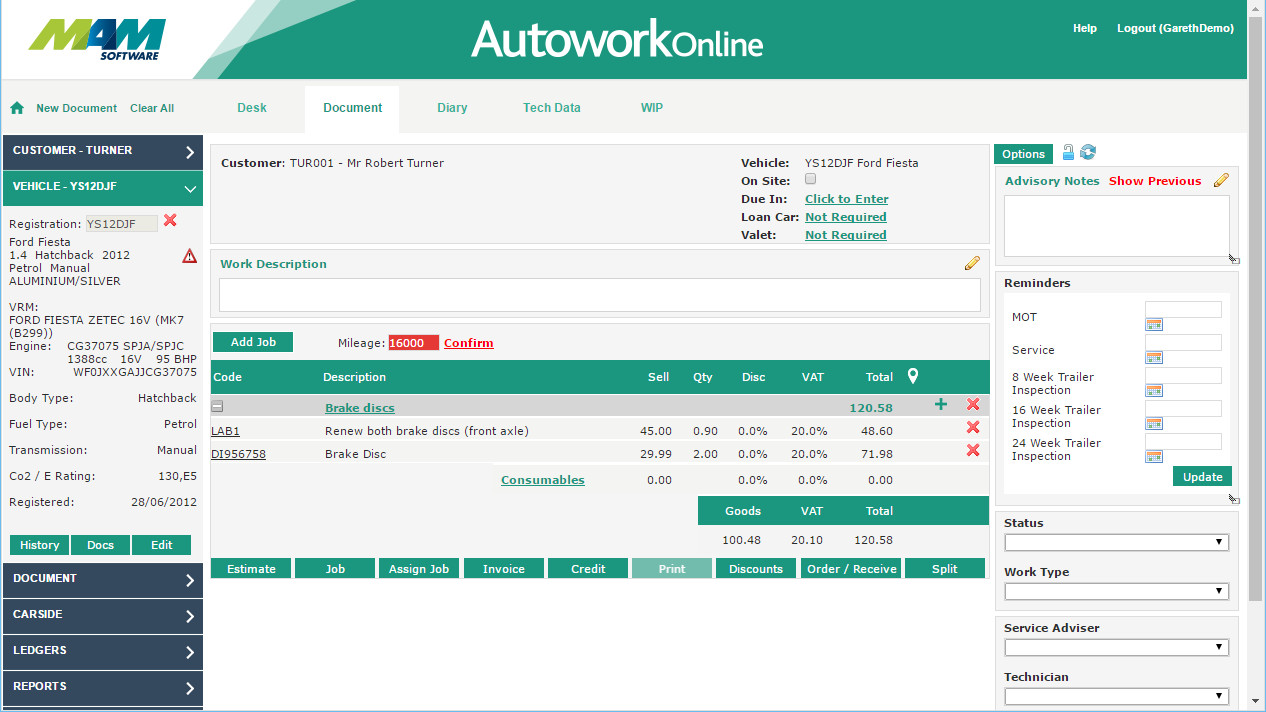
Task: Add item to Brake discs job with plus icon
Action: [940, 404]
